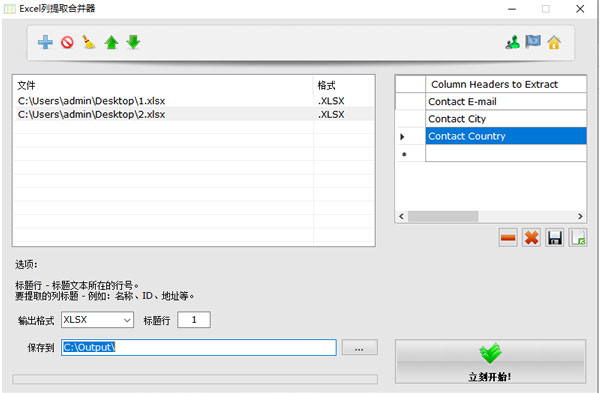Load column headers from file icon
This screenshot has height=393, width=600.
[577, 238]
